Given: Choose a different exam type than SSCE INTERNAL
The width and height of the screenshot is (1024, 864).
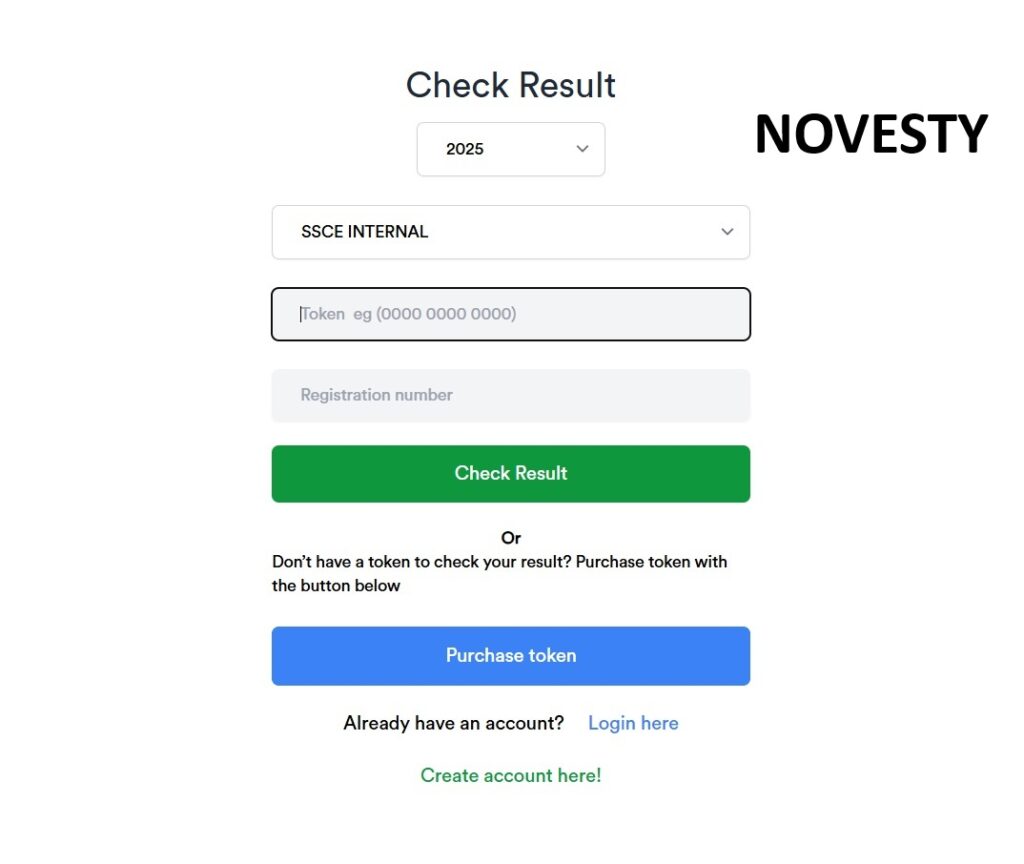Looking at the screenshot, I should click(510, 231).
